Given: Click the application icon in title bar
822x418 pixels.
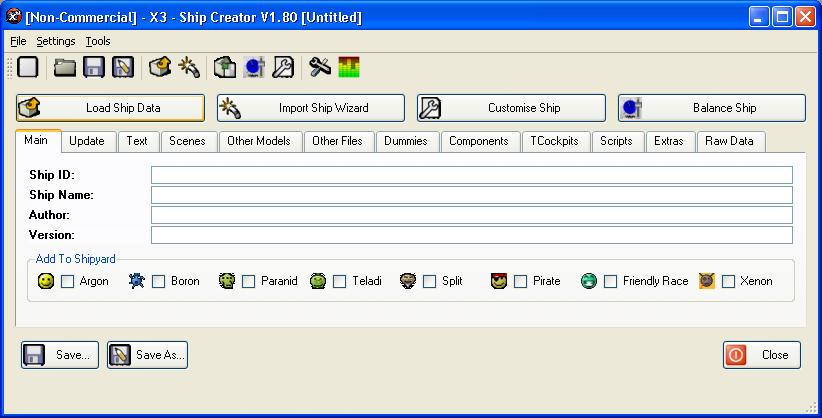Looking at the screenshot, I should click(x=14, y=17).
